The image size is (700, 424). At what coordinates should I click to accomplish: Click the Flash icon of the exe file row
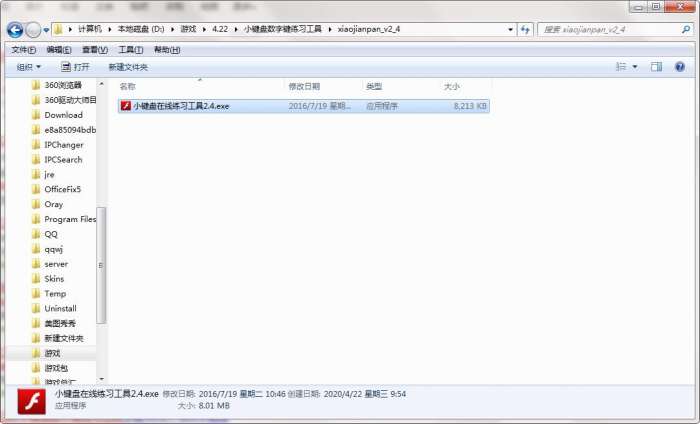(126, 106)
